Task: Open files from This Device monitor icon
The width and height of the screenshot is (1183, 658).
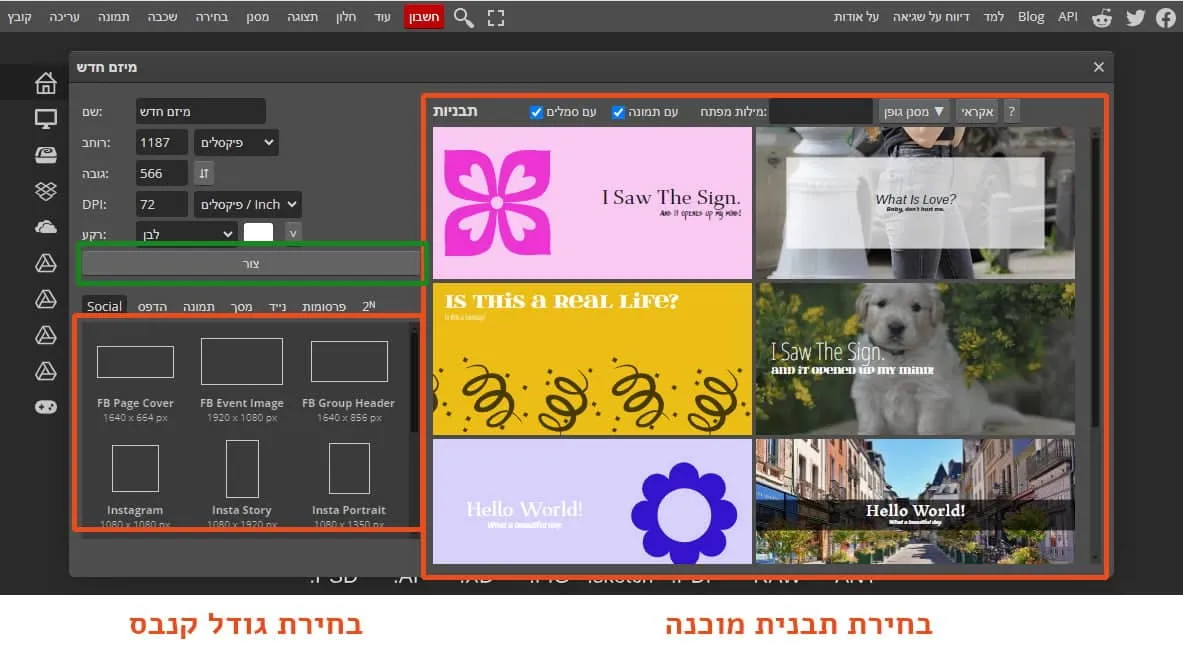Action: click(x=45, y=119)
